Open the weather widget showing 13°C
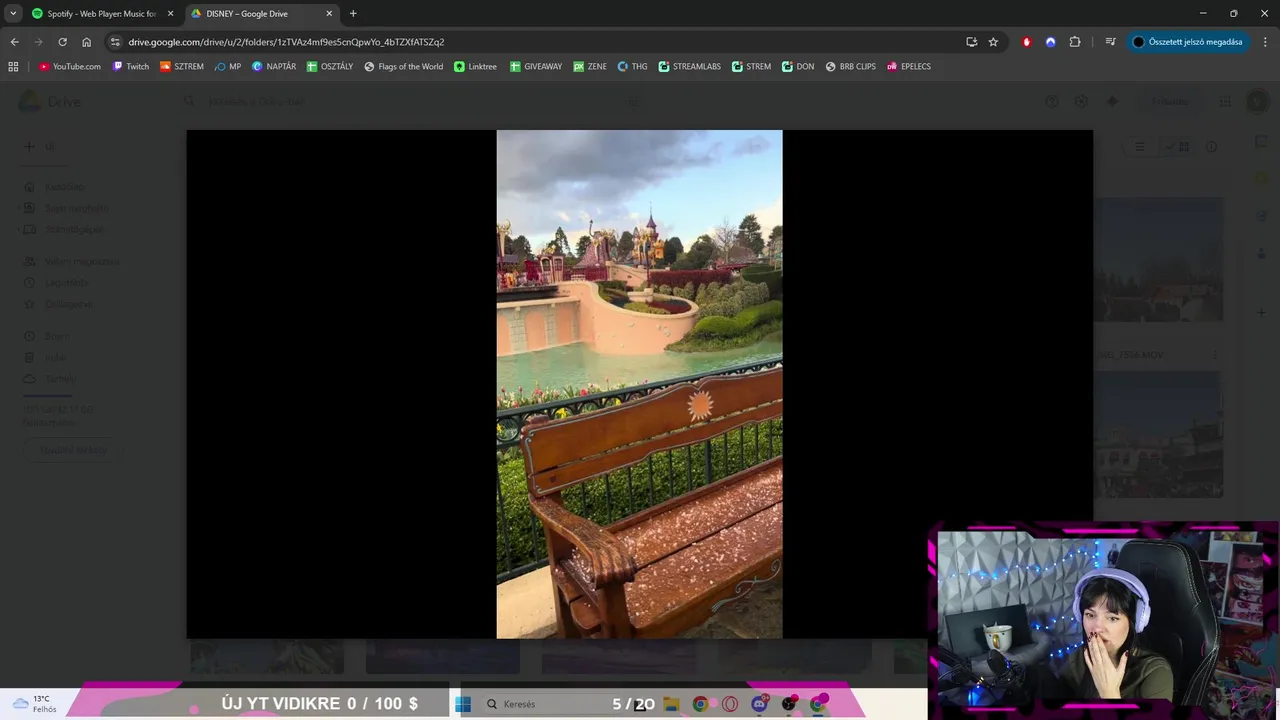Screen dimensions: 1280x720 [x=34, y=704]
